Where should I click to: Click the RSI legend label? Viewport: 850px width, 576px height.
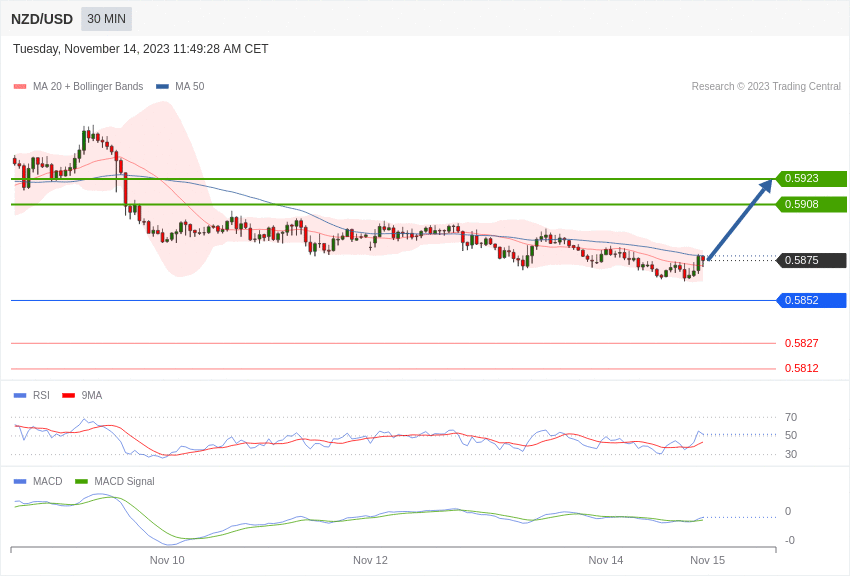41,396
